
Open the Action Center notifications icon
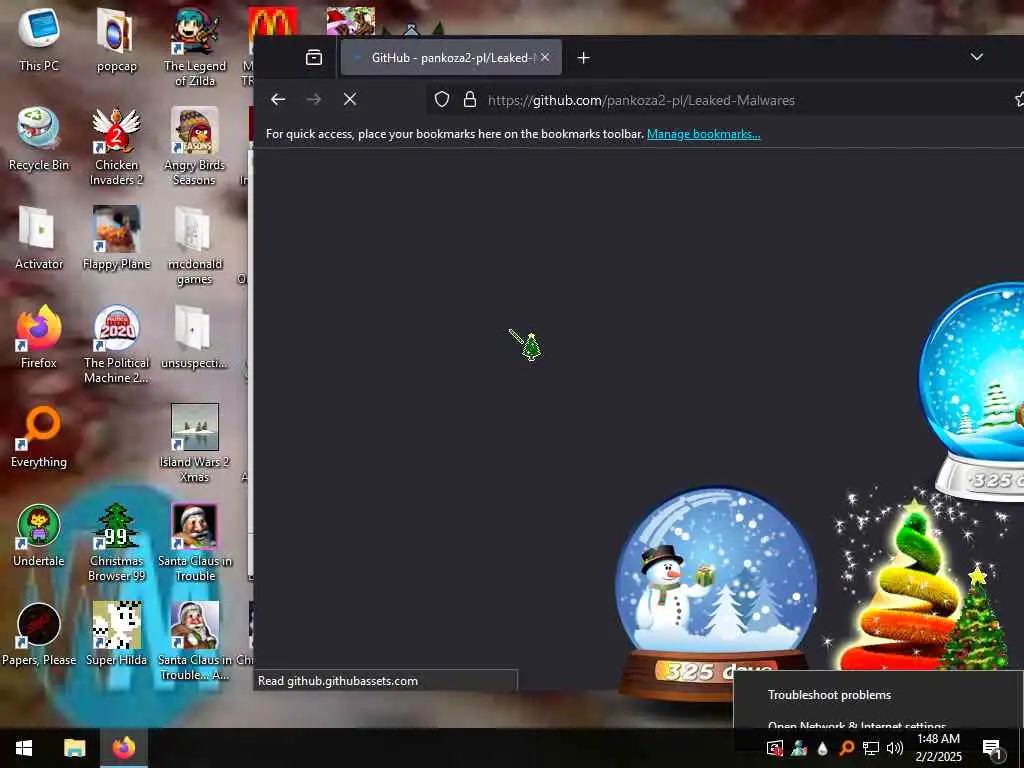[993, 748]
